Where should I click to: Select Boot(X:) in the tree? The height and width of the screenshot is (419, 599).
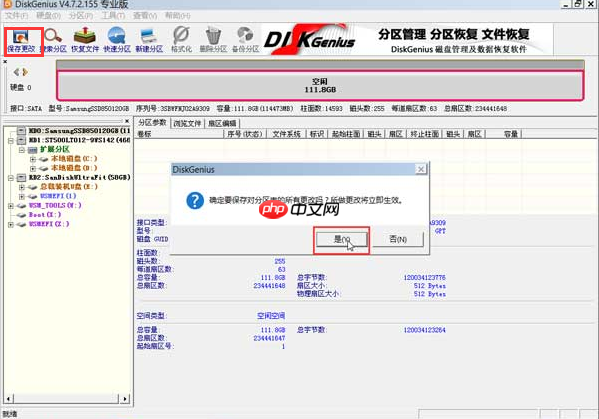click(x=45, y=215)
